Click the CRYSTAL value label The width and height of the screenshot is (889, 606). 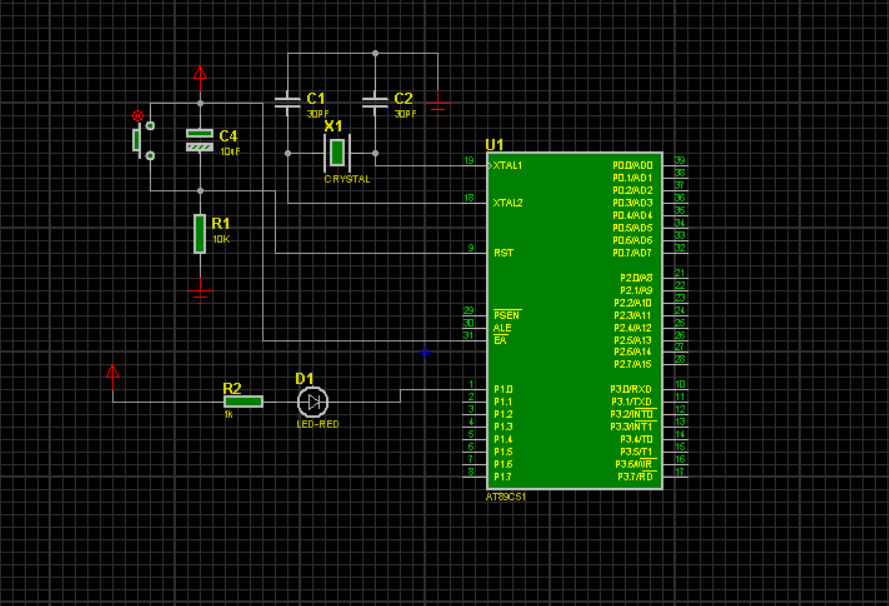pos(347,179)
